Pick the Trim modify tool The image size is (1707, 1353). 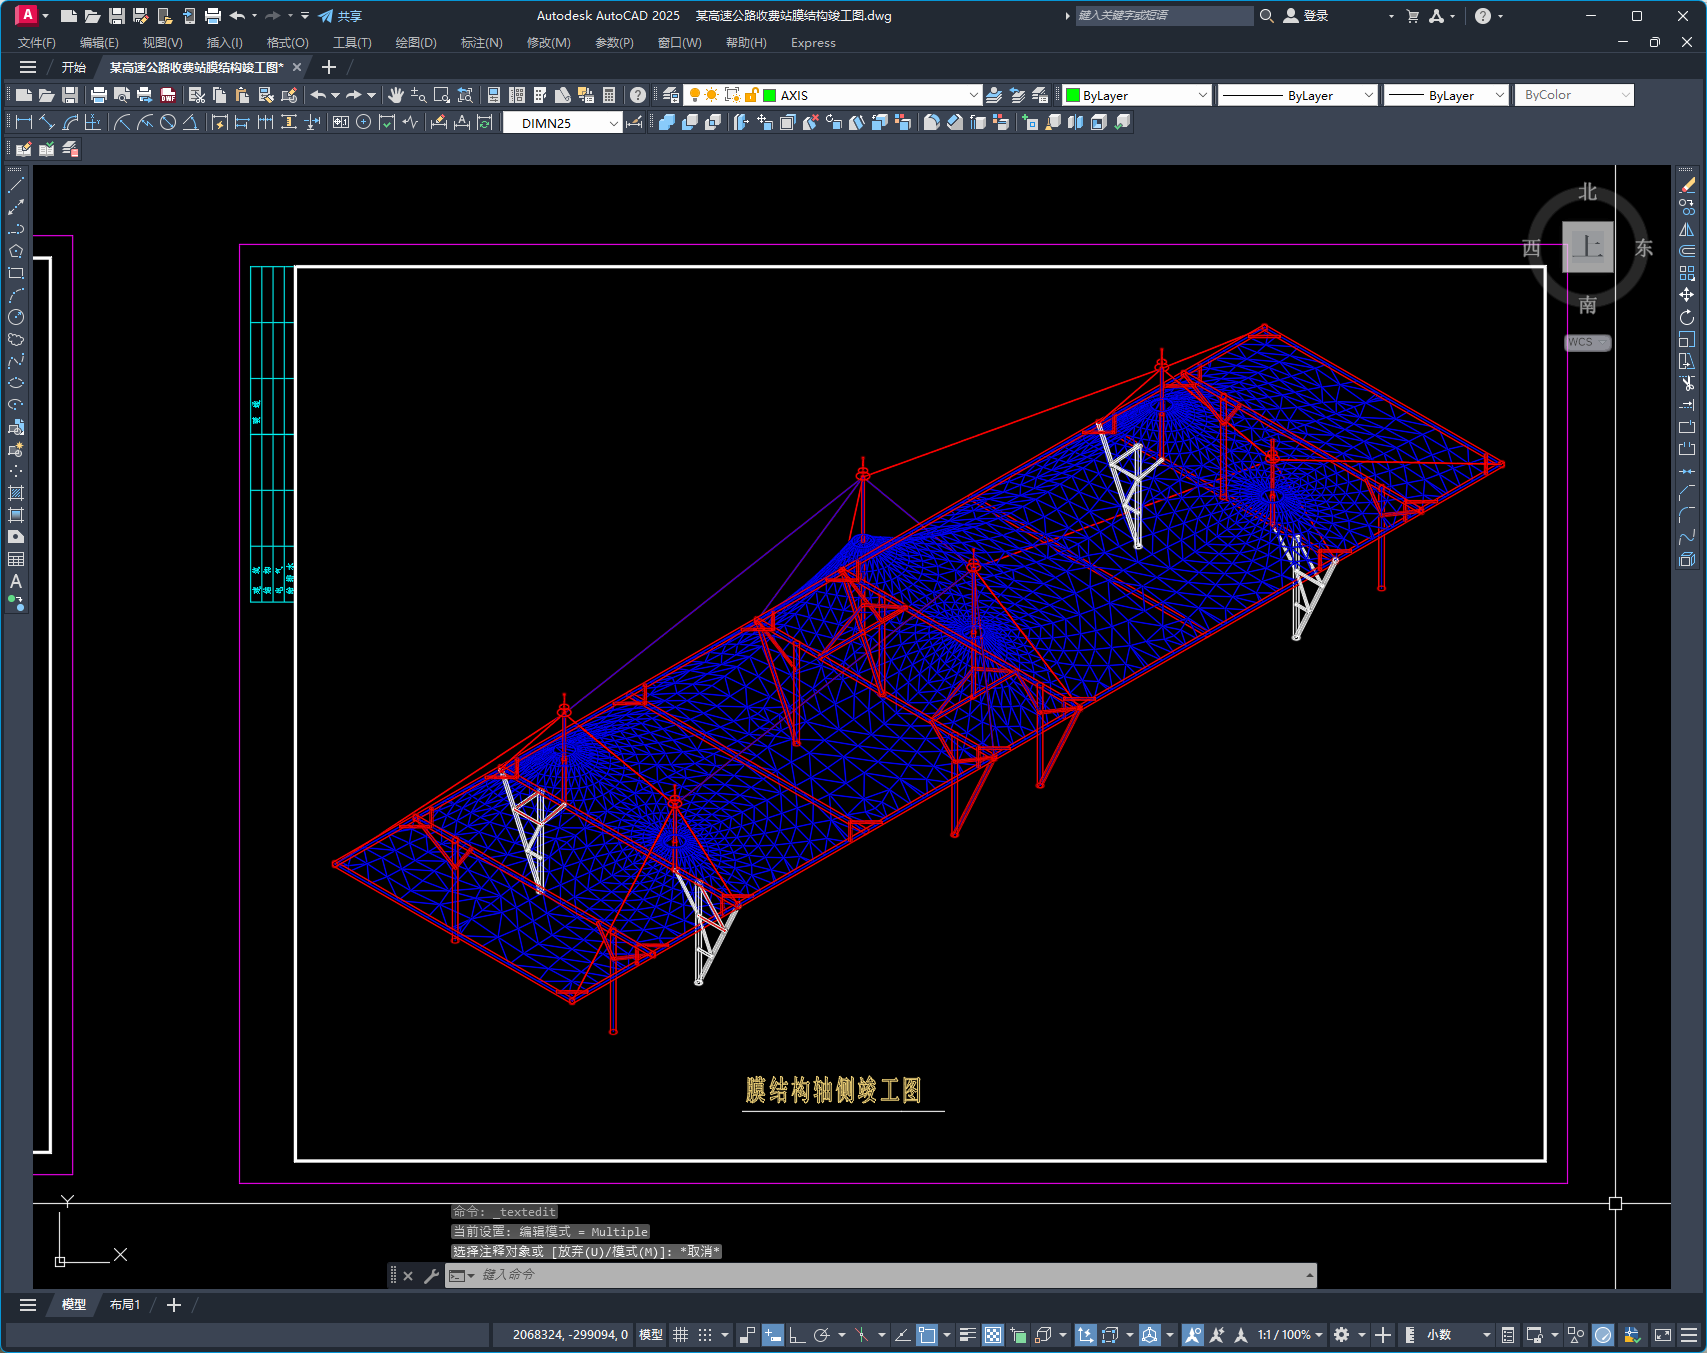[x=1687, y=383]
